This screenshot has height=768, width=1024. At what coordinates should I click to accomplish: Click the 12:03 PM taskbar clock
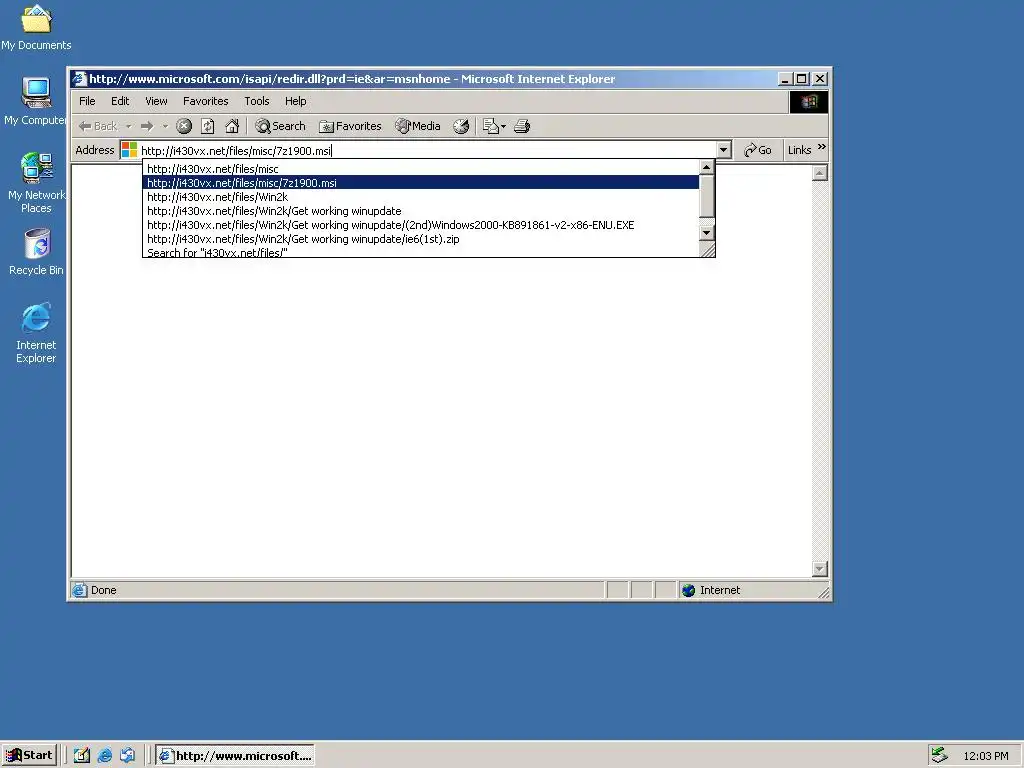point(985,756)
